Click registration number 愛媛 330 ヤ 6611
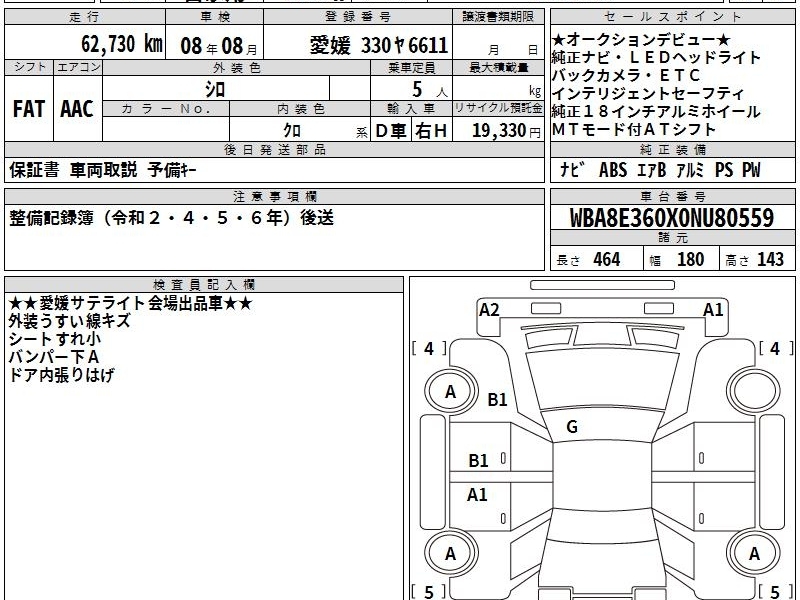Screen dimensions: 800x600 pyautogui.click(x=379, y=45)
